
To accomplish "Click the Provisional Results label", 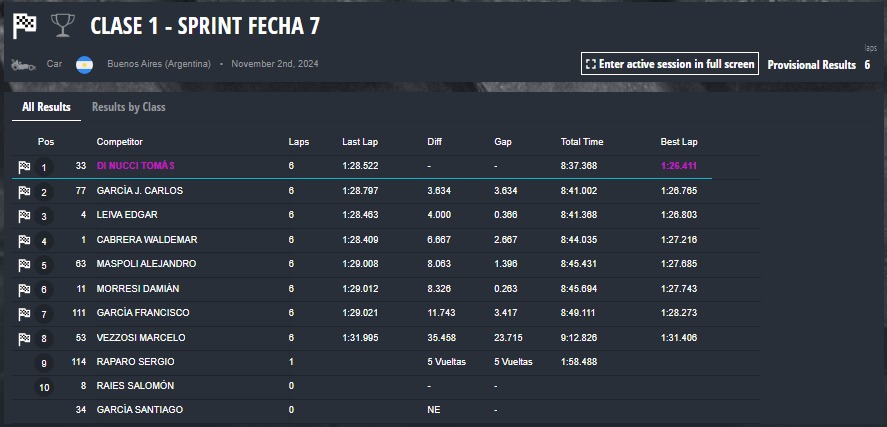I will (x=811, y=65).
